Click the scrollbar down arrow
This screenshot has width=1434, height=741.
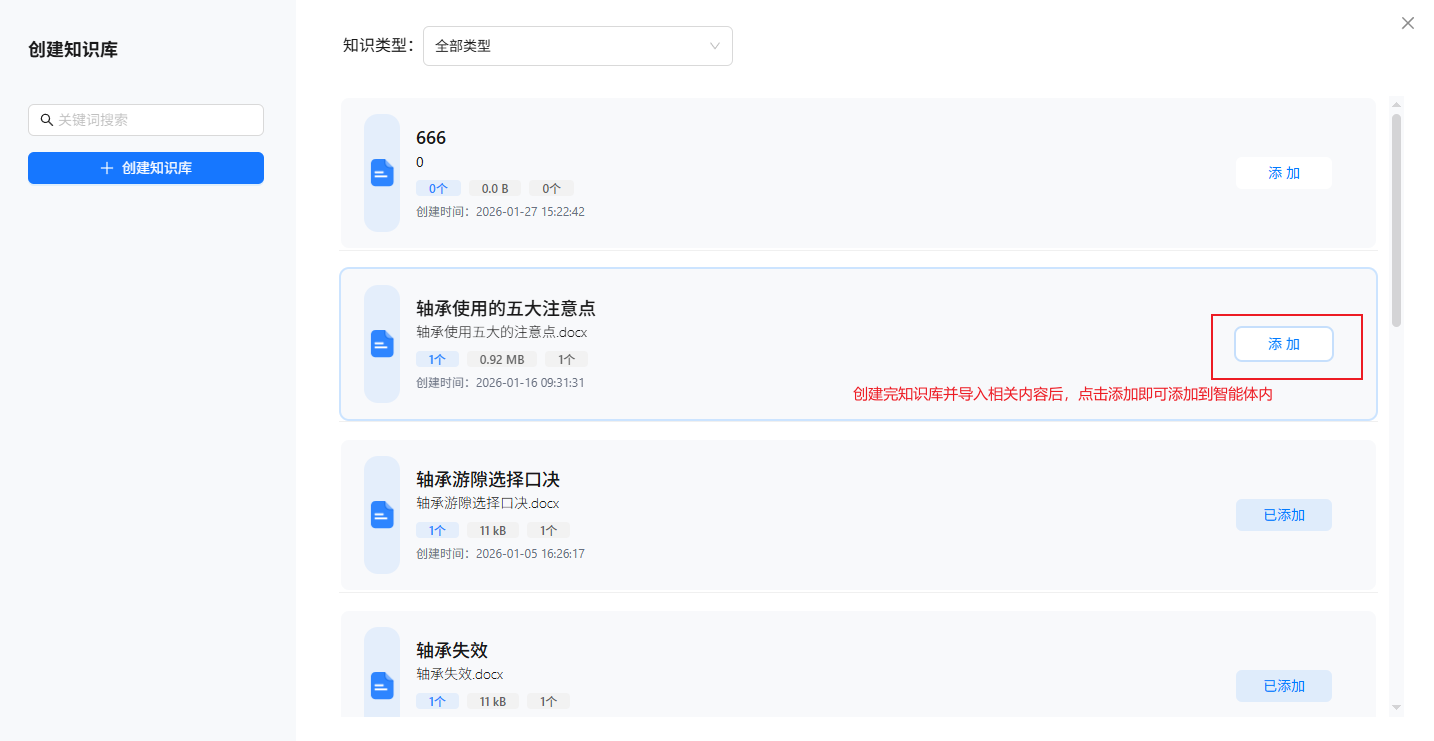pyautogui.click(x=1396, y=708)
